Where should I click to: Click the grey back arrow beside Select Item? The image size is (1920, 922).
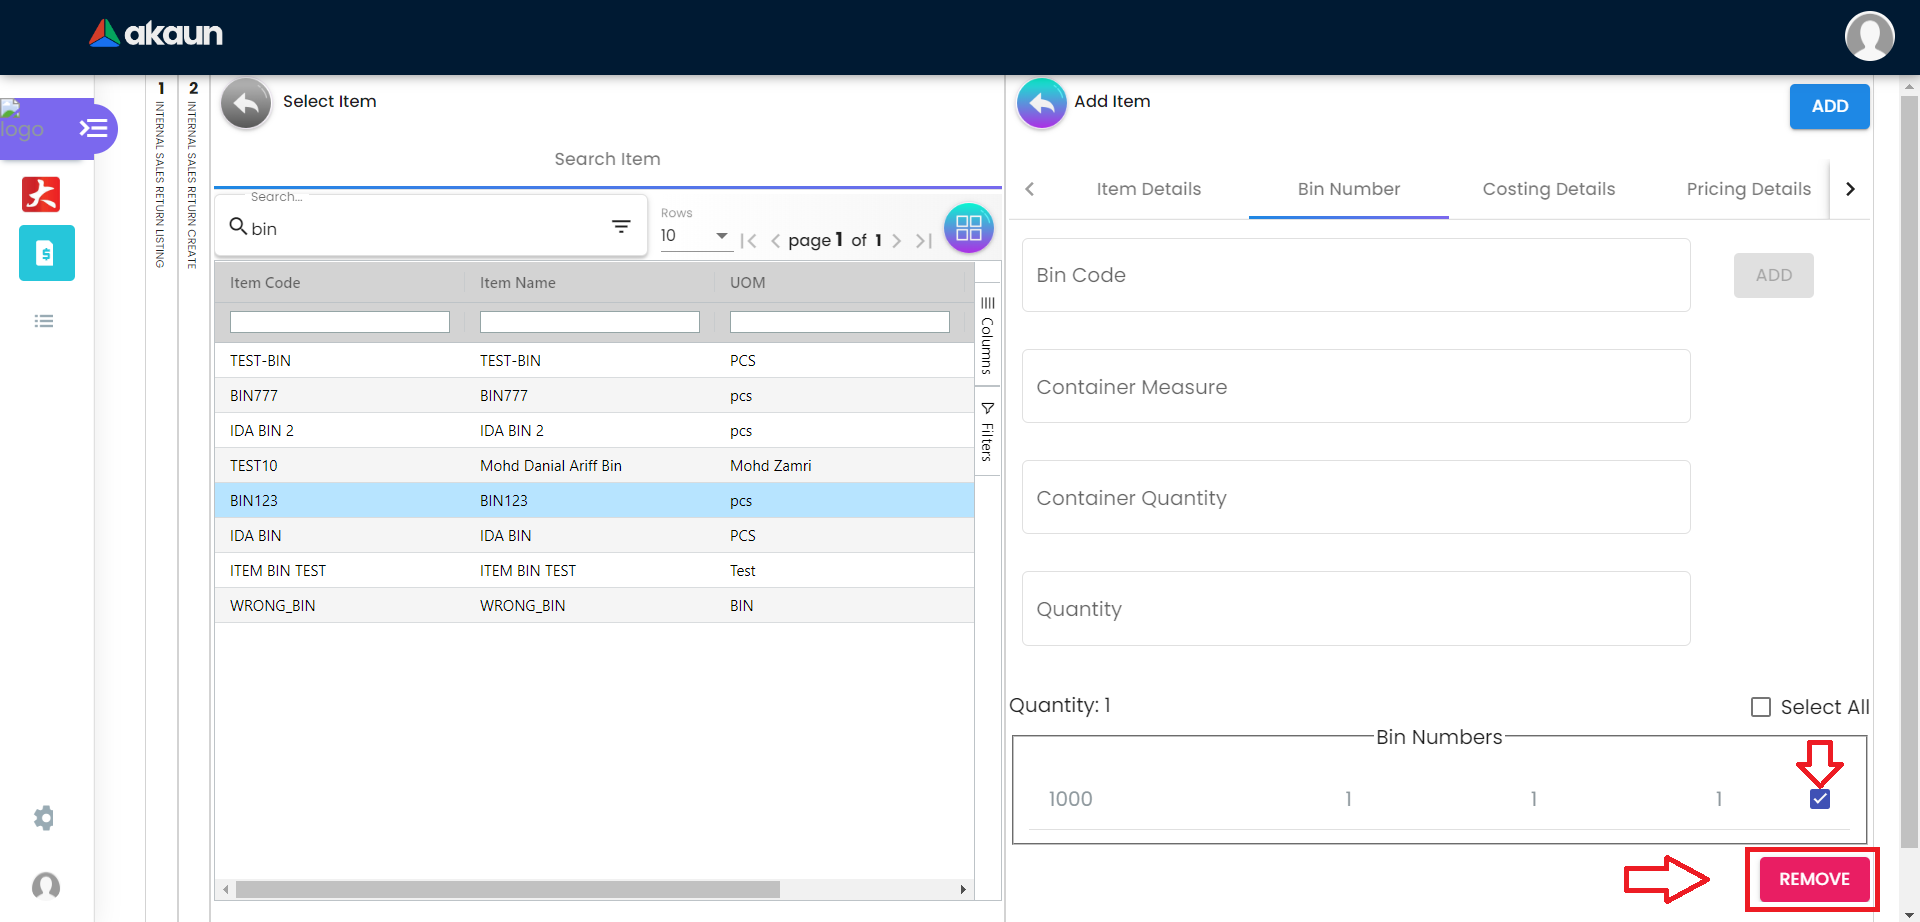click(x=246, y=103)
